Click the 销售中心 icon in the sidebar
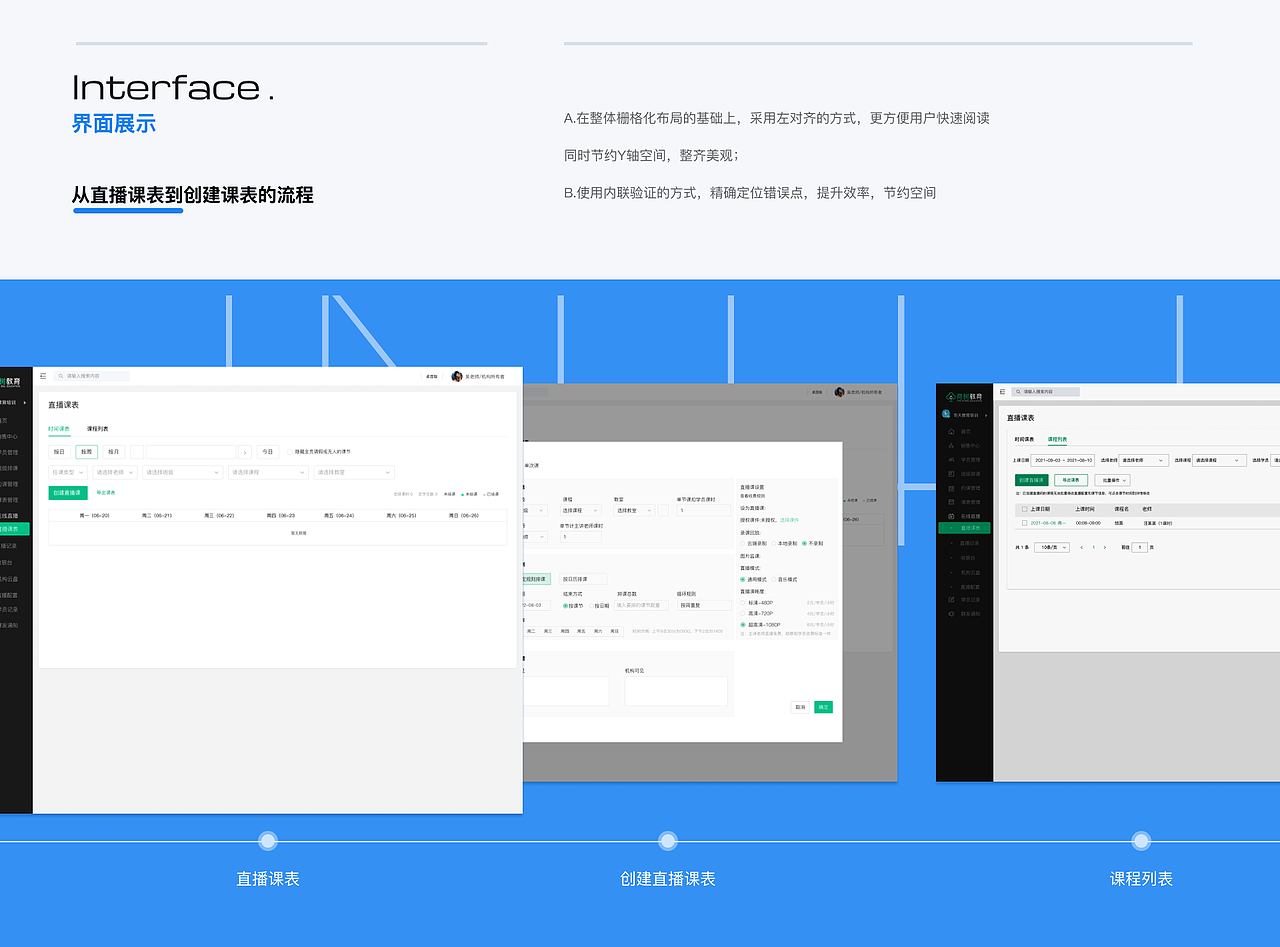The width and height of the screenshot is (1280, 947). (x=950, y=446)
